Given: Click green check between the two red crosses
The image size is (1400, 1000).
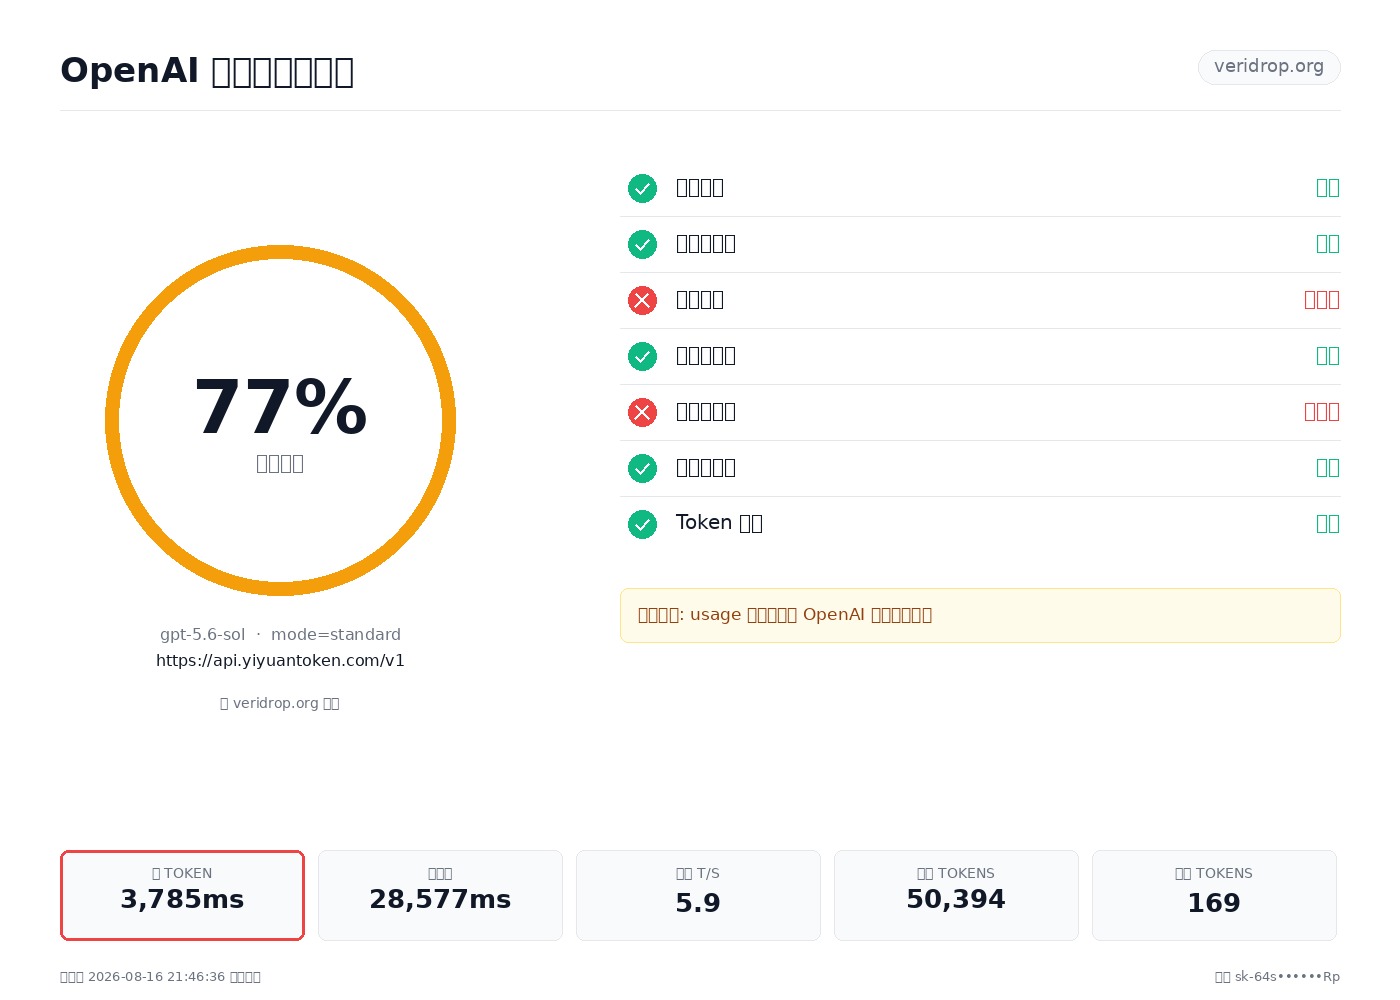Looking at the screenshot, I should click(642, 356).
